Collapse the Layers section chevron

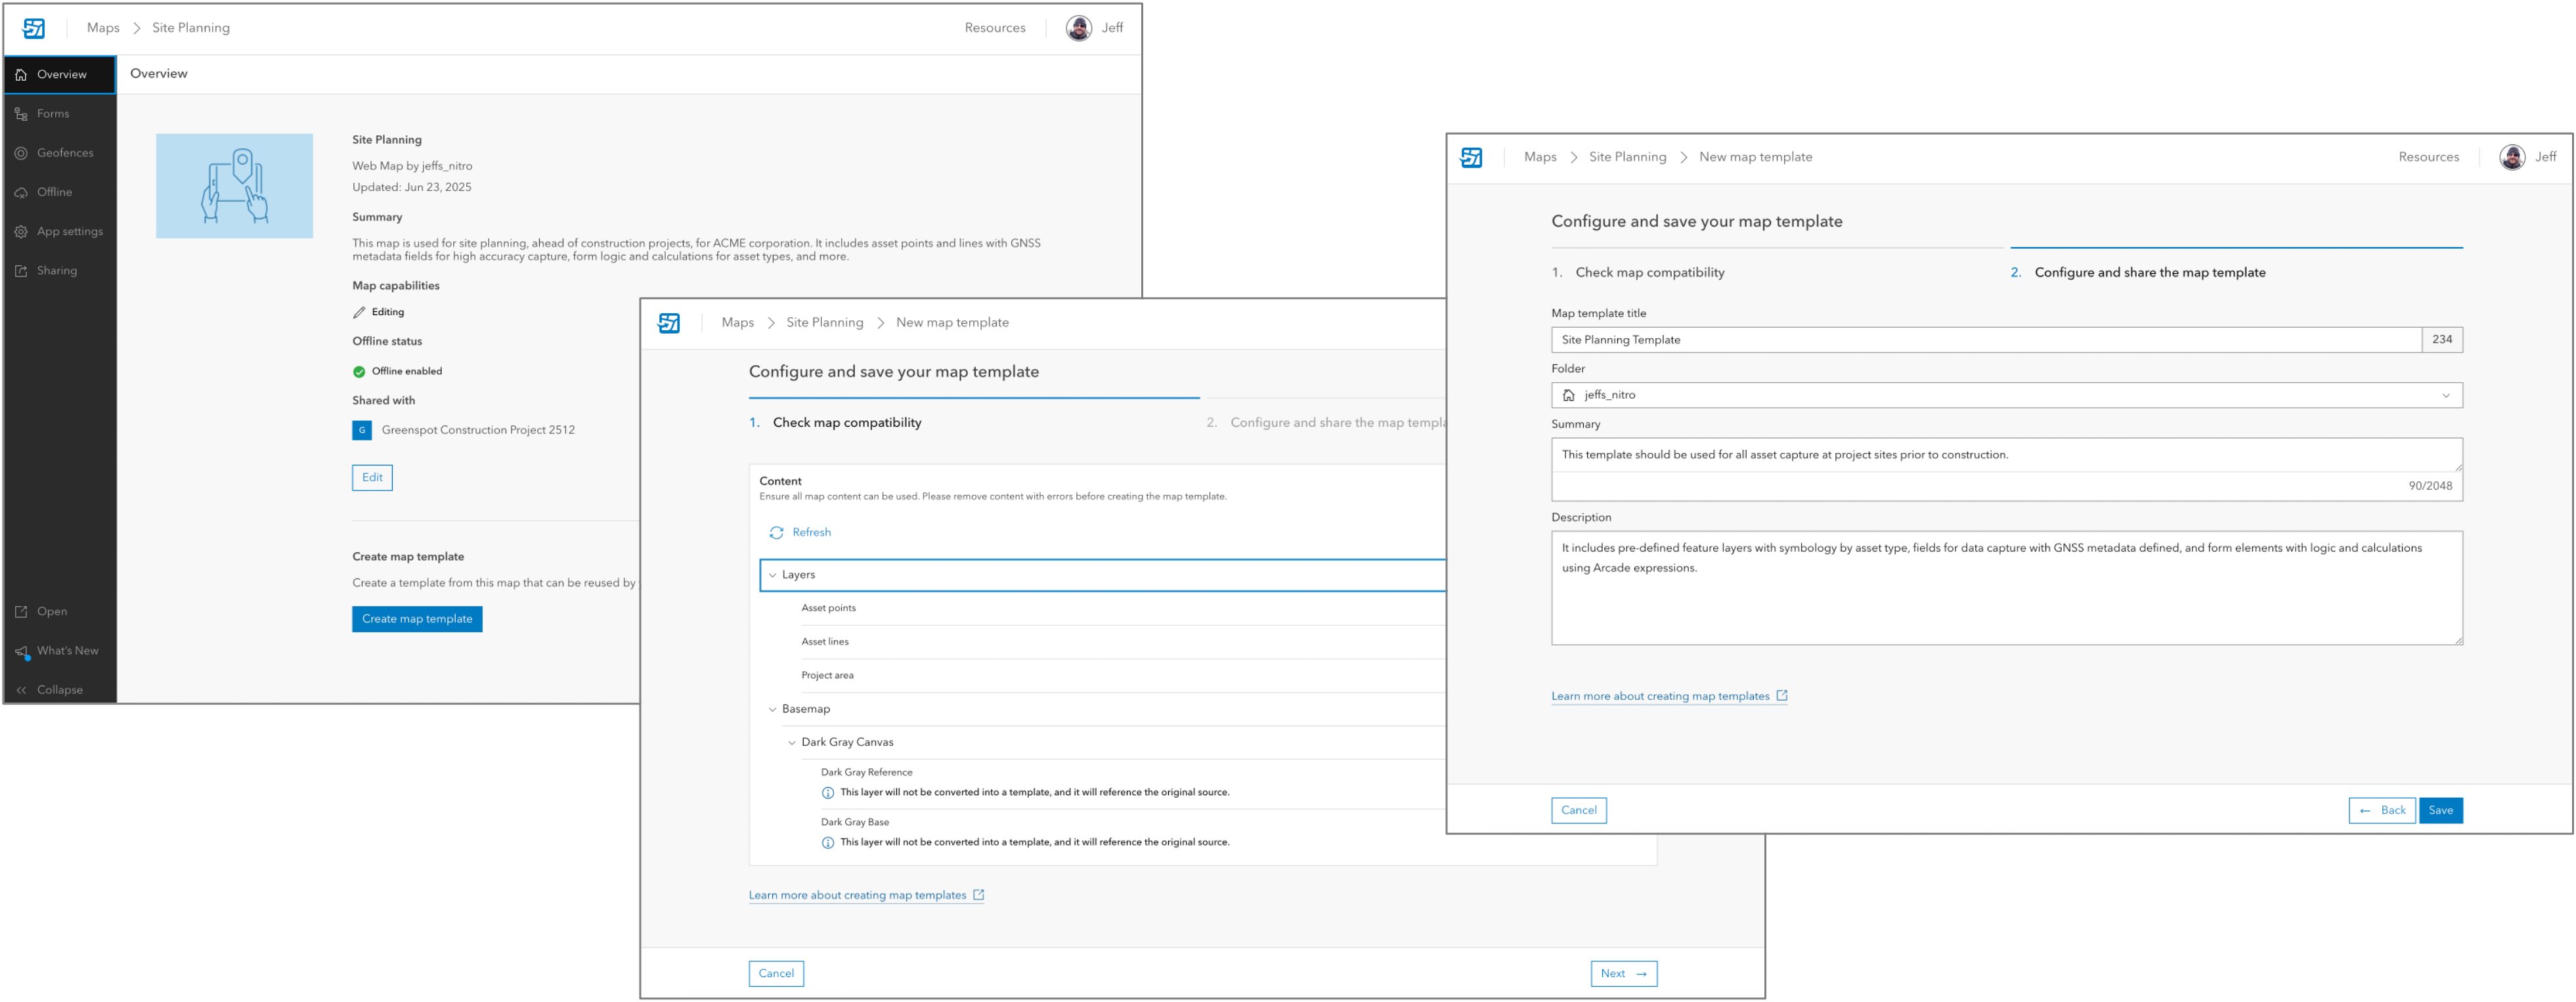(772, 575)
